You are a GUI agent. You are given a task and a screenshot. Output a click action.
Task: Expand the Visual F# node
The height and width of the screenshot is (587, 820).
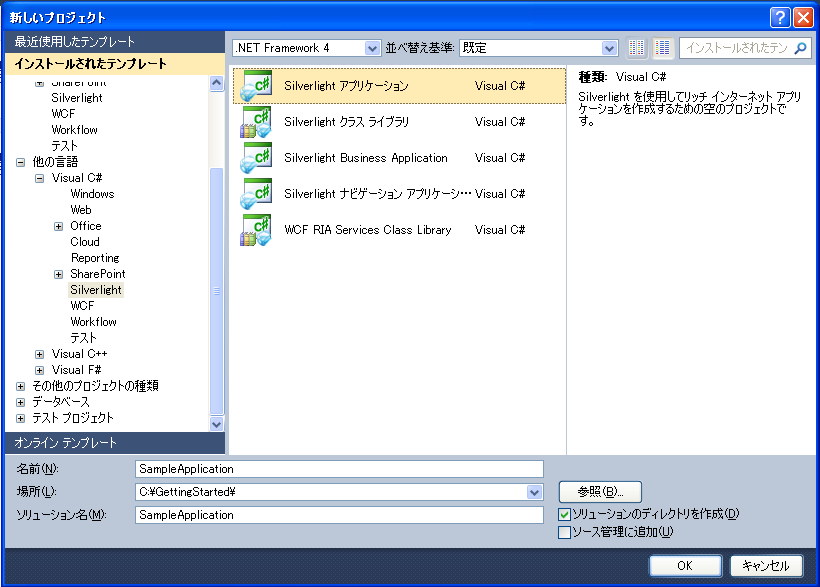39,370
